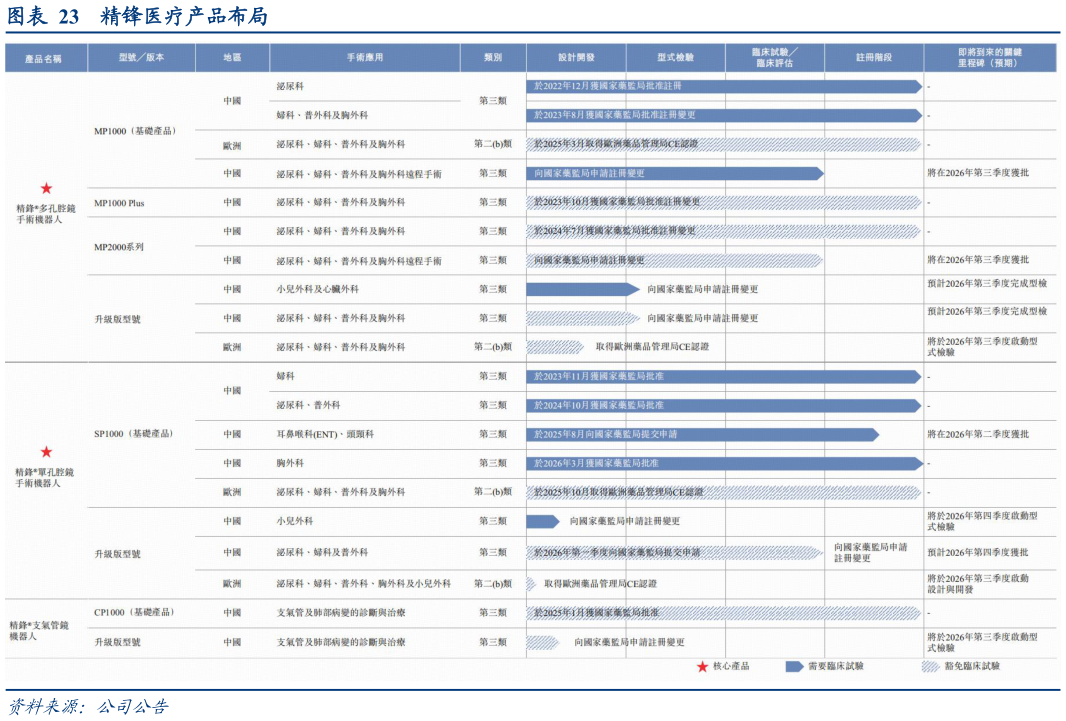
Task: Select the bar 於2026年3月獲國家藥監局批准
Action: pyautogui.click(x=724, y=463)
